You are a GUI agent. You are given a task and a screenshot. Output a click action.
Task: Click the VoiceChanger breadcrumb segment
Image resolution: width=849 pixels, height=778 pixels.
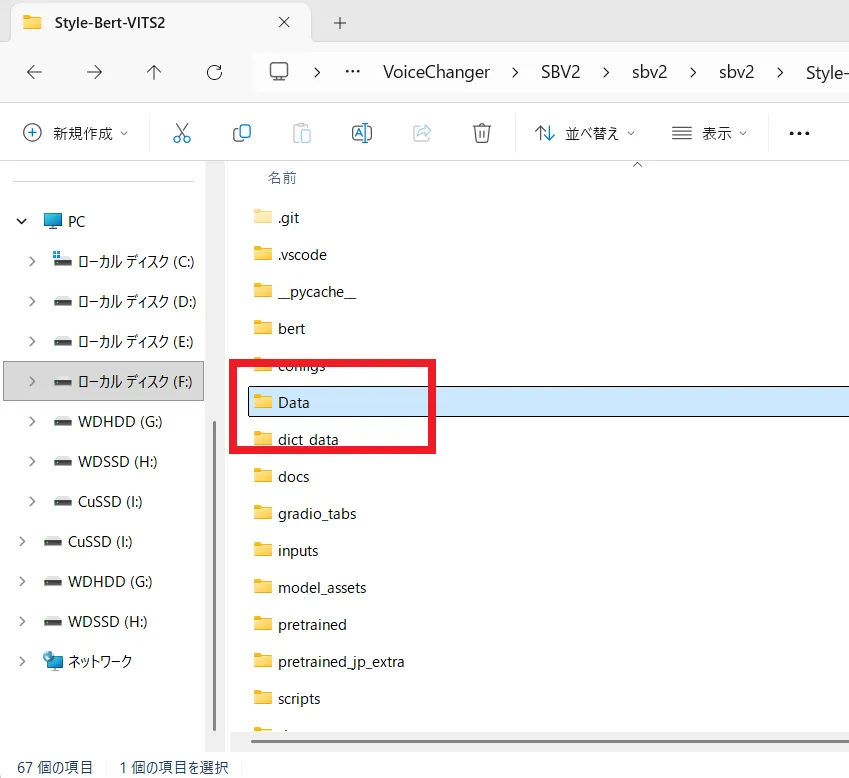click(436, 72)
